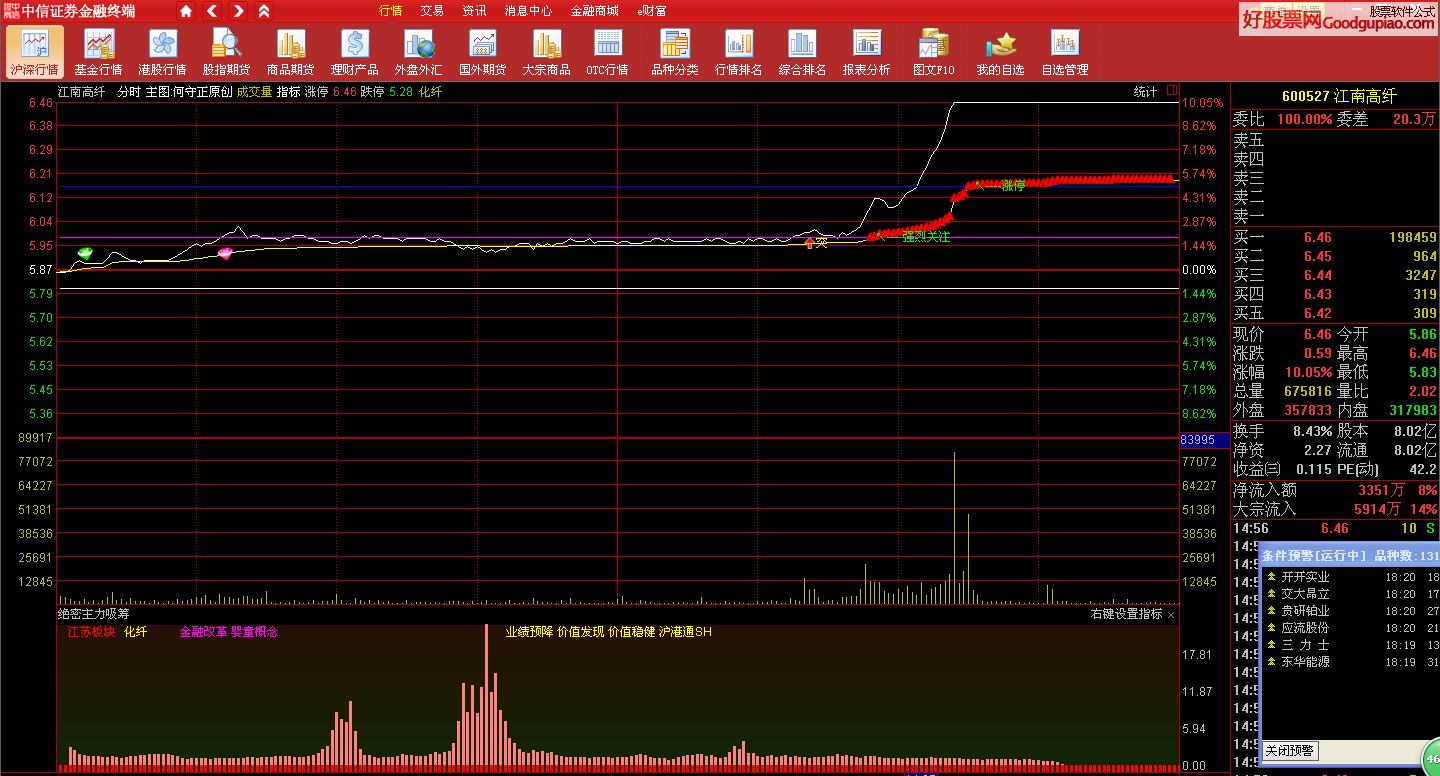Open 我的自选 watchlist
This screenshot has width=1440, height=776.
pyautogui.click(x=1000, y=52)
